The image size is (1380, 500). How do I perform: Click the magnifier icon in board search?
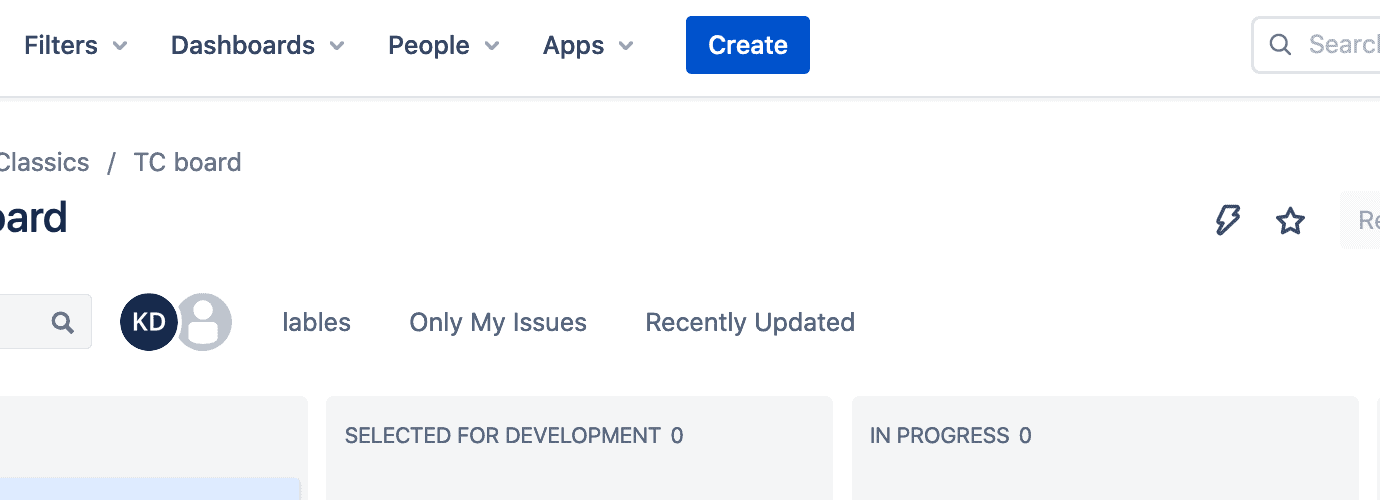[63, 322]
